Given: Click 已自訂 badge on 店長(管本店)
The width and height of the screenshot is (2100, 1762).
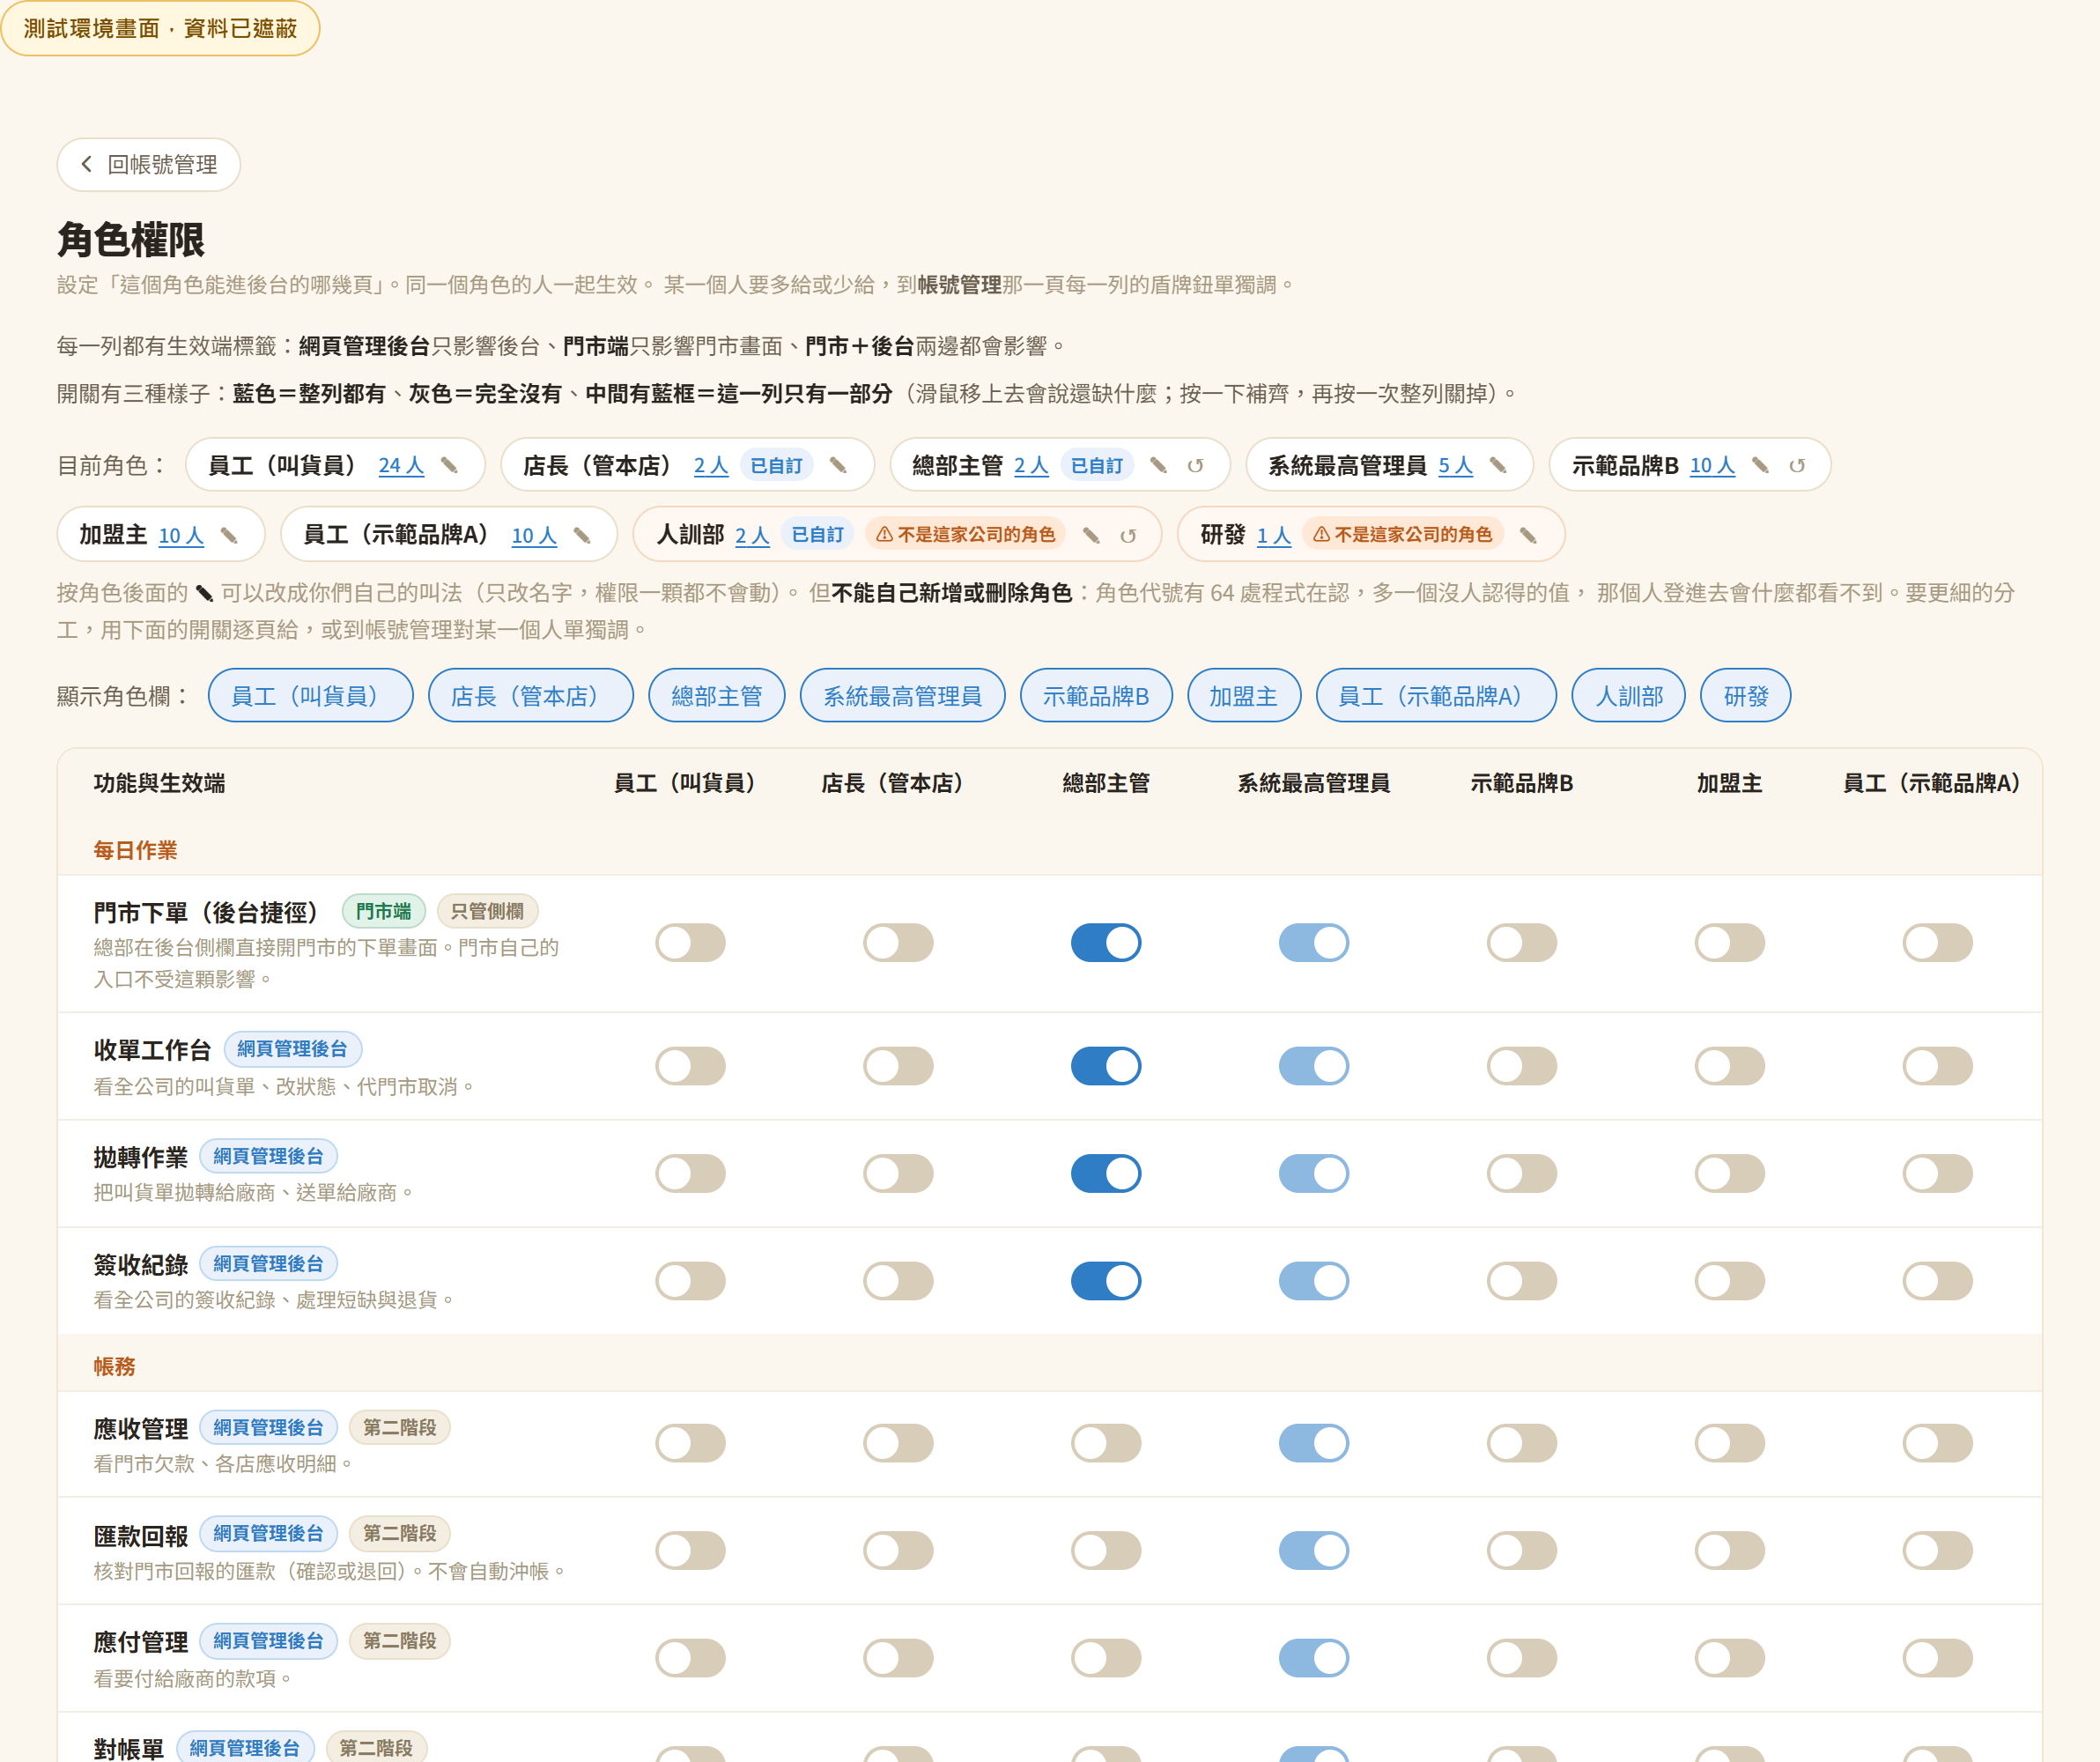Looking at the screenshot, I should click(x=777, y=466).
